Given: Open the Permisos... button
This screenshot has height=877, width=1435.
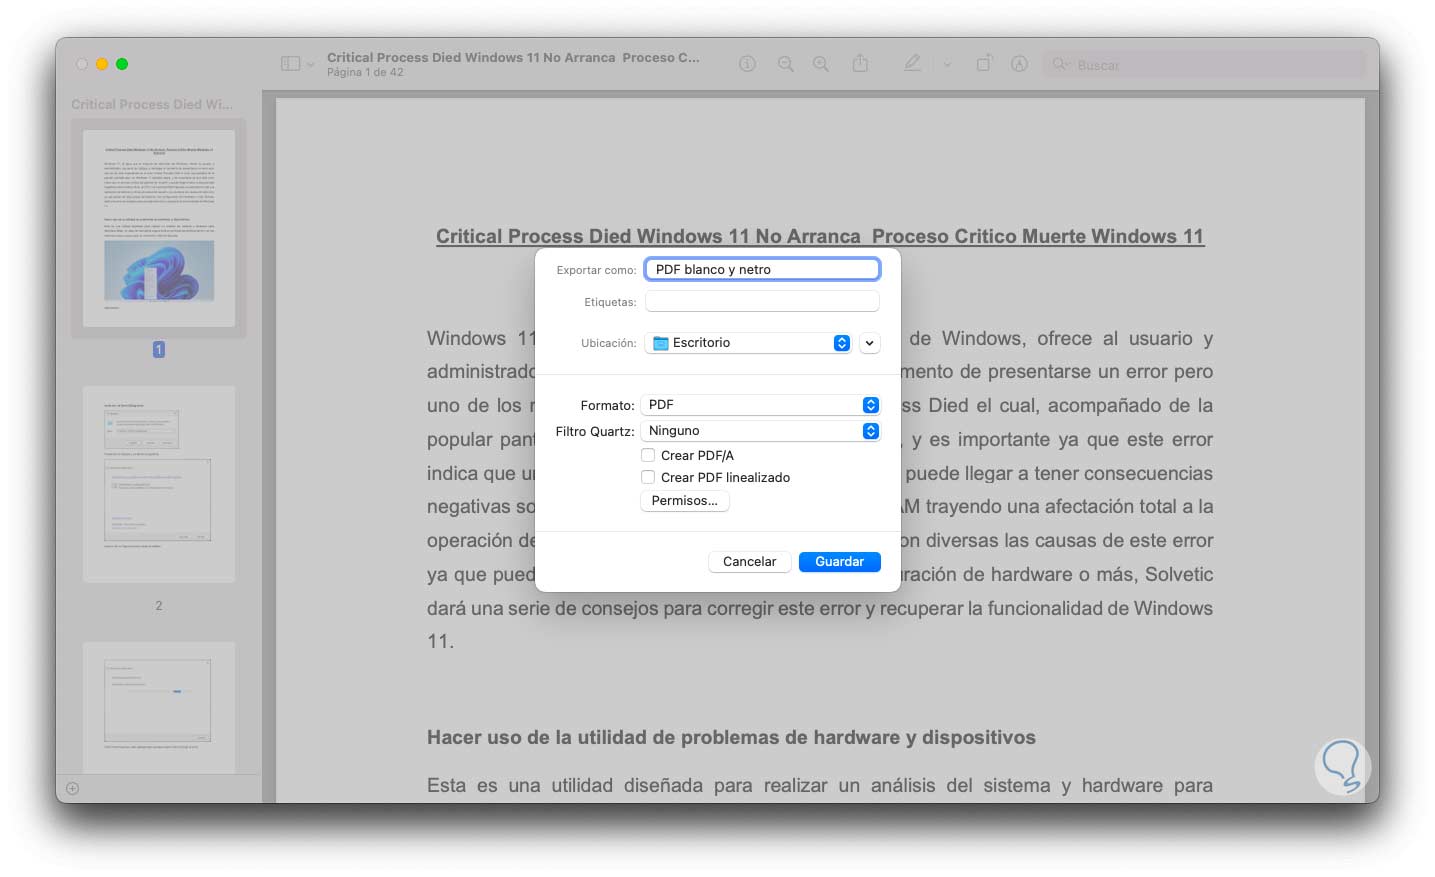Looking at the screenshot, I should click(x=685, y=501).
